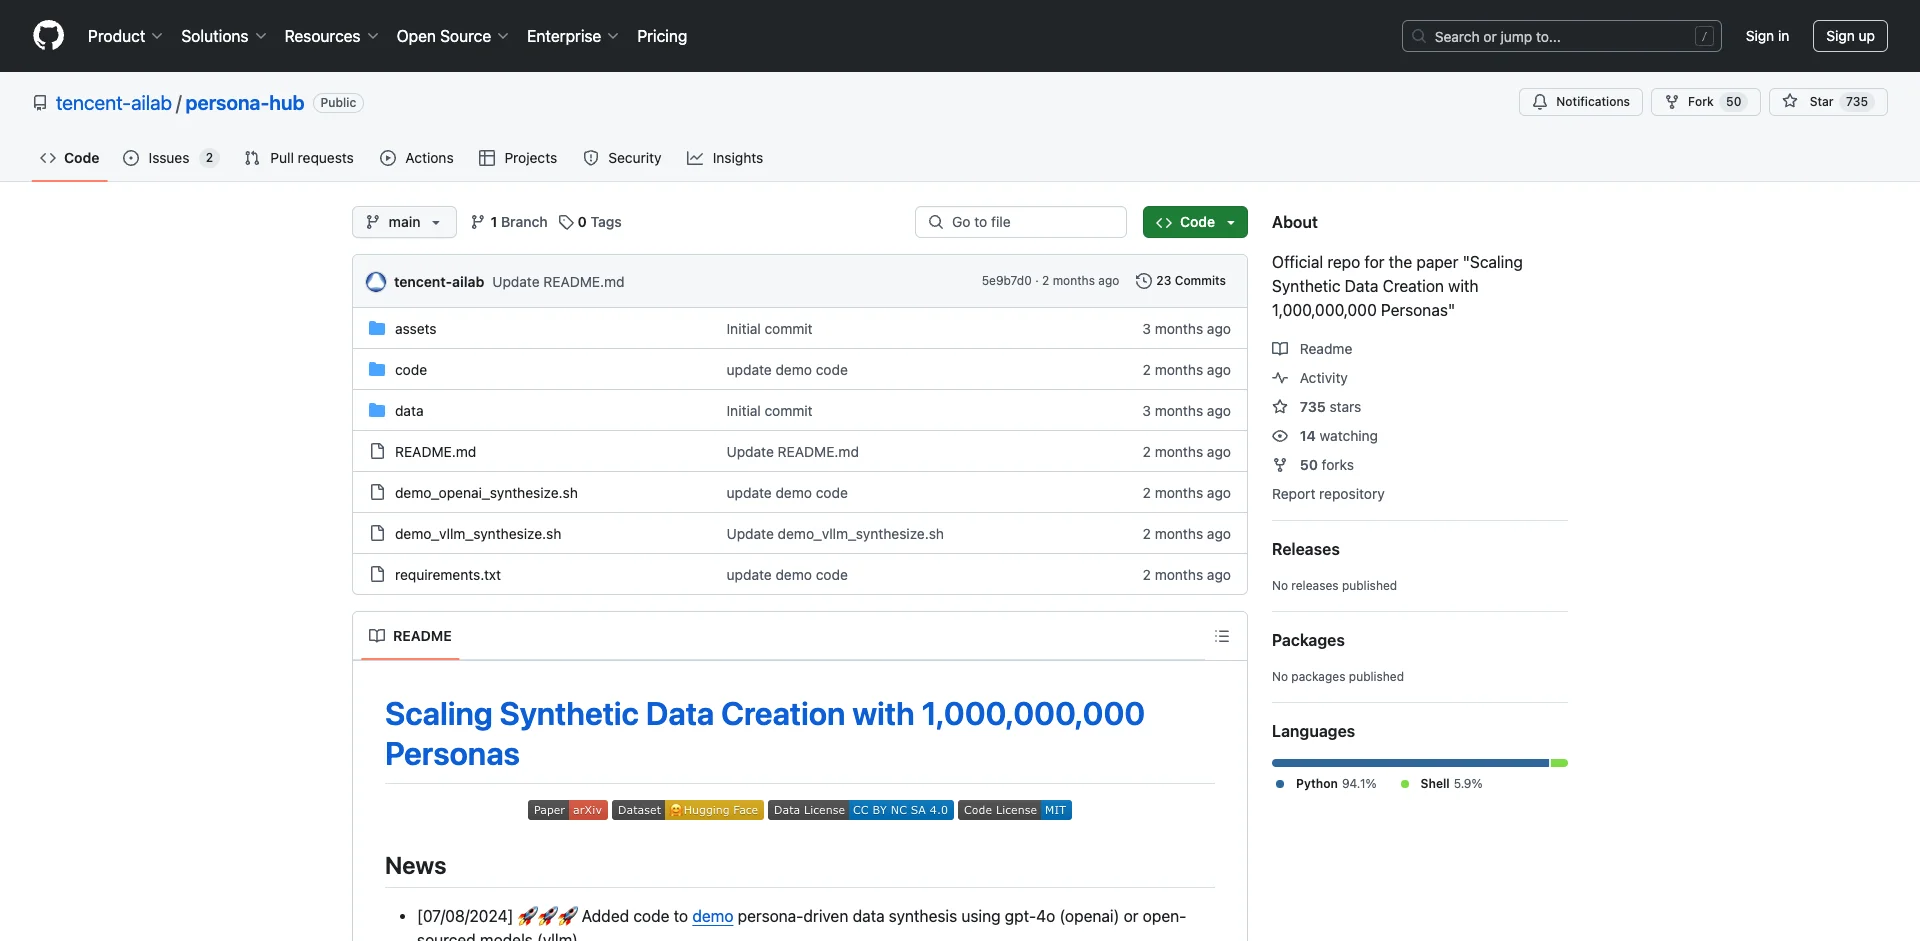Switch to the Projects tab

518,158
